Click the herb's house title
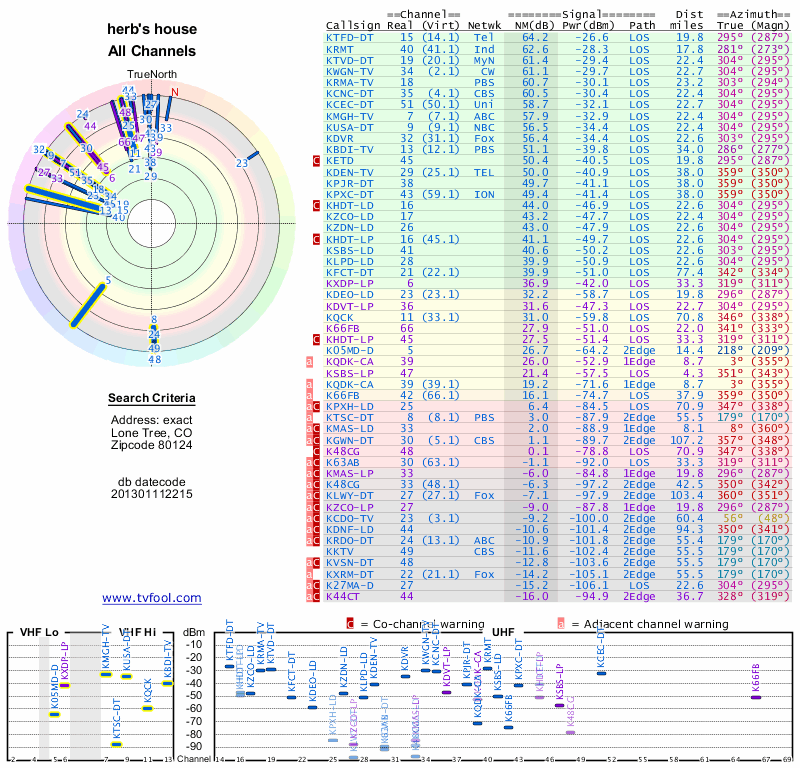The height and width of the screenshot is (768, 800). tap(152, 29)
